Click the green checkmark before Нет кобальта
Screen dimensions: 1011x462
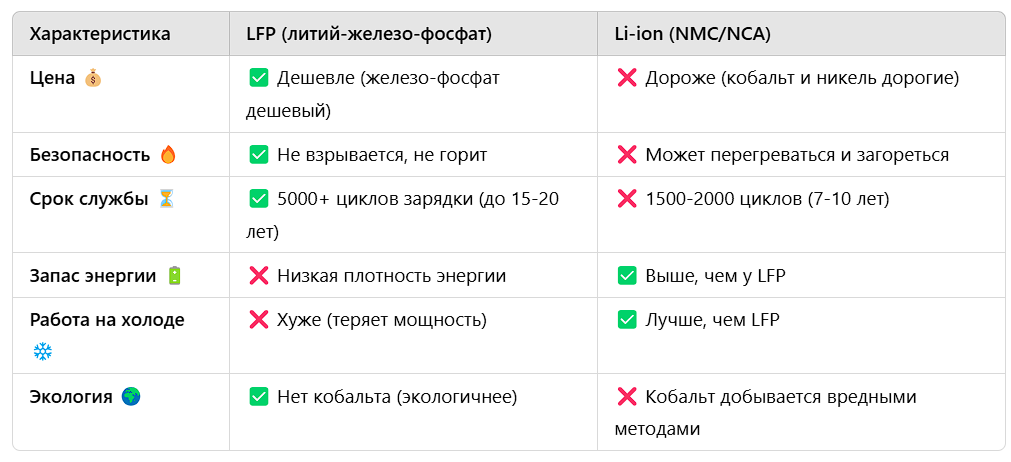click(258, 397)
